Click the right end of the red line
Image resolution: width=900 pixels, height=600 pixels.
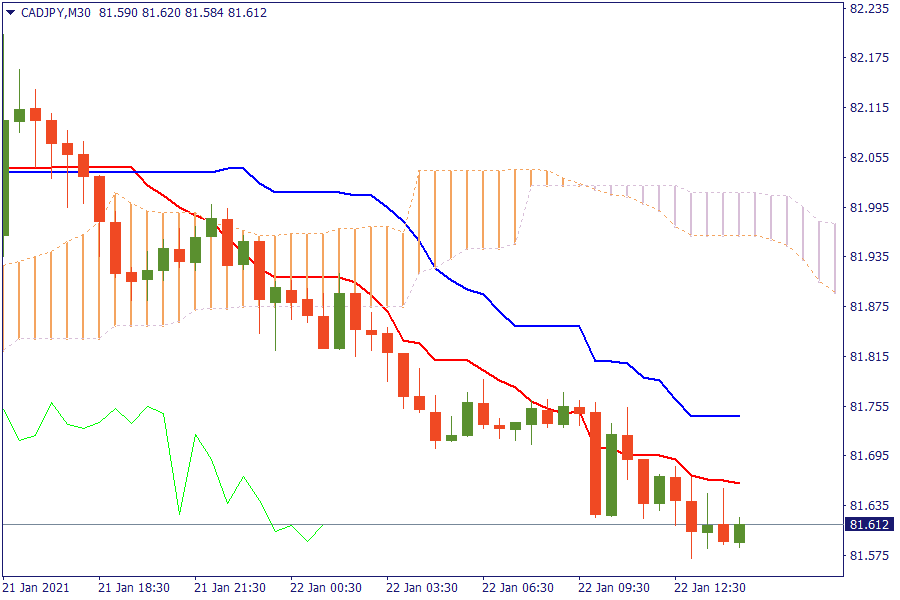[738, 483]
